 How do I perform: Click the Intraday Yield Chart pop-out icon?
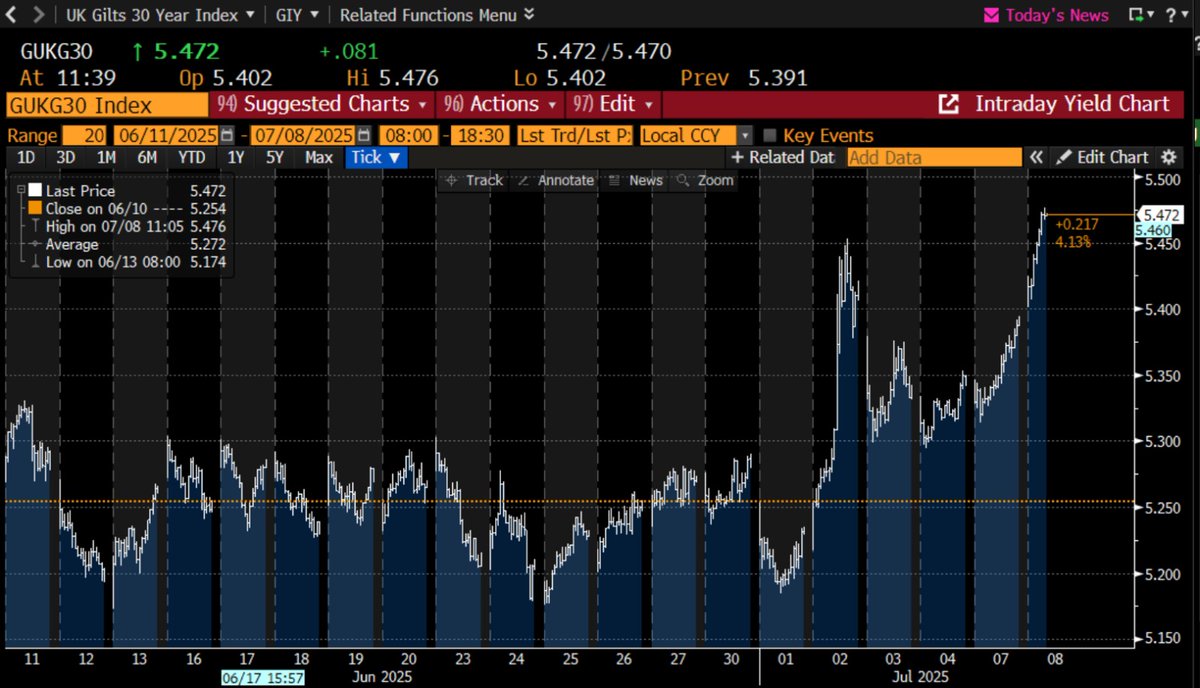(948, 104)
